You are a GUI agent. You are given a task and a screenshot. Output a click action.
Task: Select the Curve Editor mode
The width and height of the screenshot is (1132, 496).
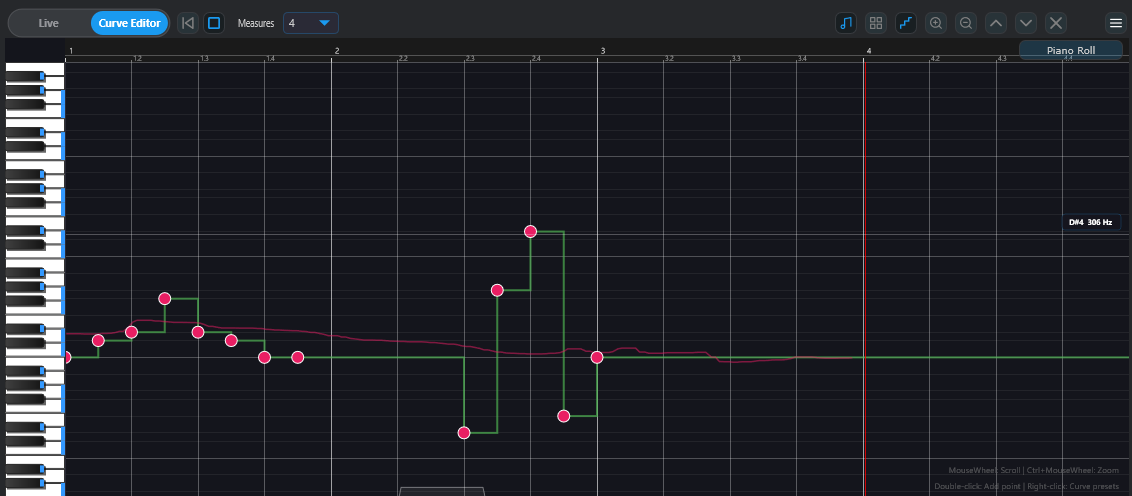[x=130, y=23]
